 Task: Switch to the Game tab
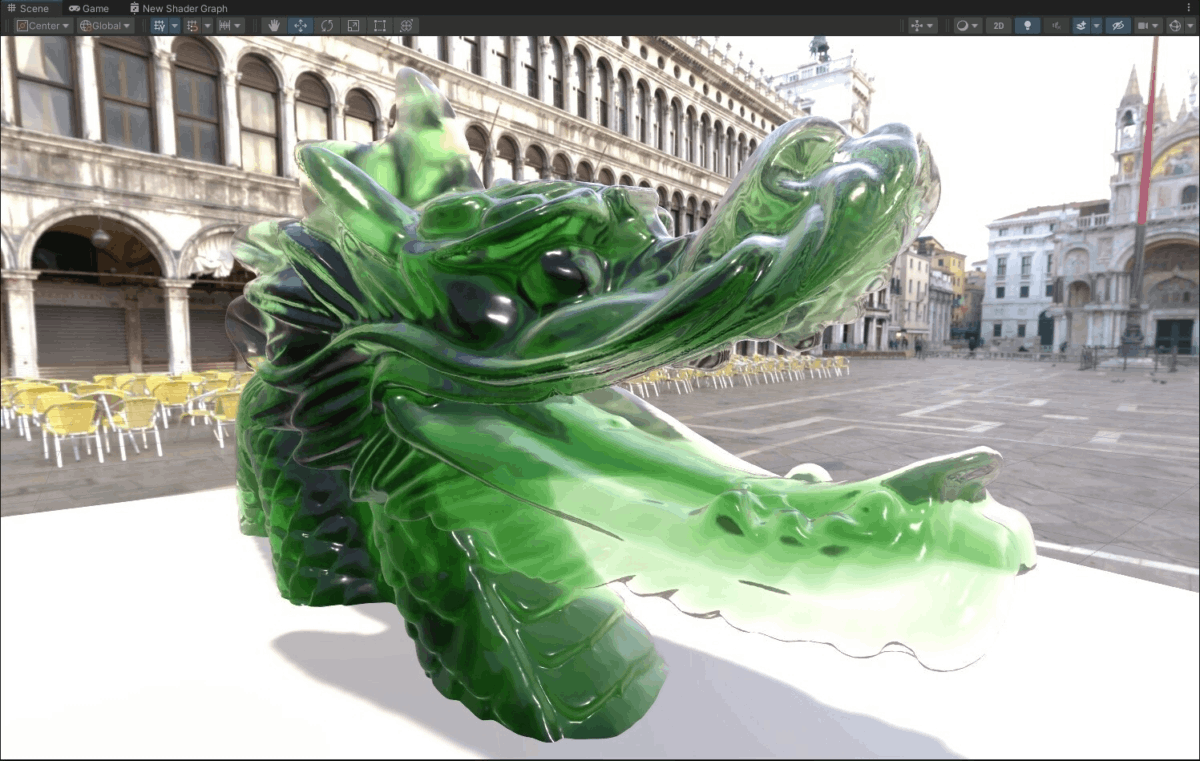pos(89,8)
